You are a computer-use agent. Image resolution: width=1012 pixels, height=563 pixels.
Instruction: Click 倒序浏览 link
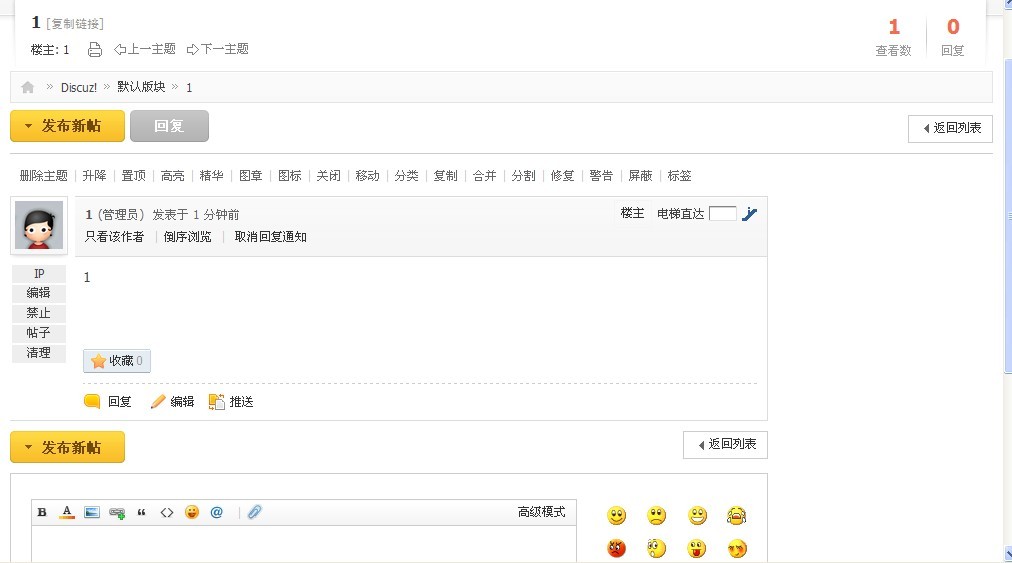[x=187, y=237]
